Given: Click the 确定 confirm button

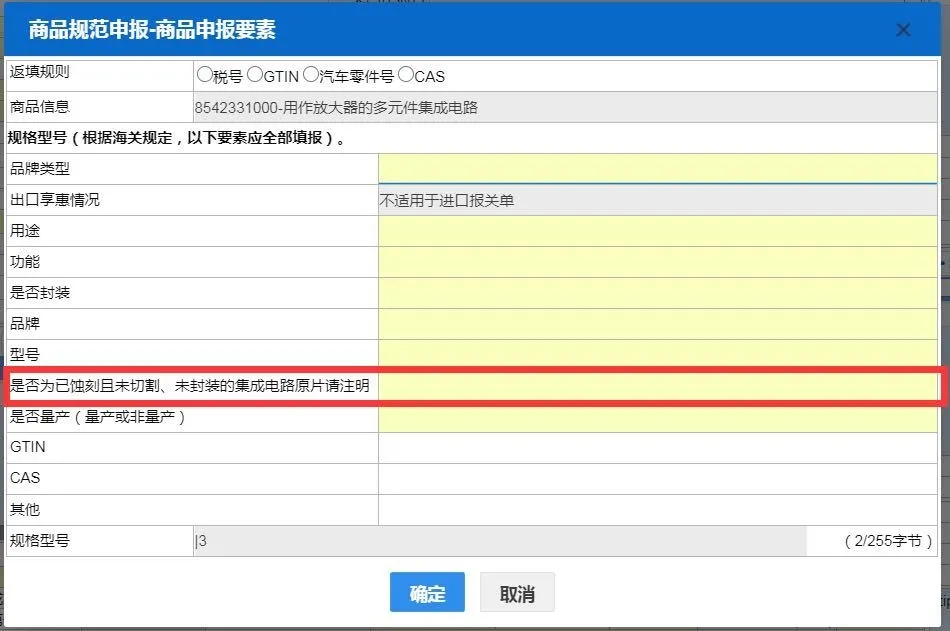Looking at the screenshot, I should tap(427, 592).
